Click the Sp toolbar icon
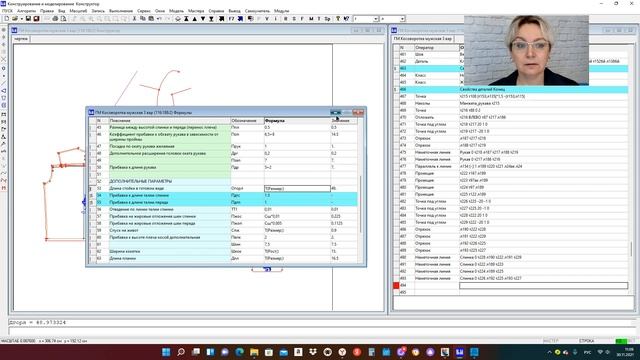The height and width of the screenshot is (360, 640). (x=327, y=19)
